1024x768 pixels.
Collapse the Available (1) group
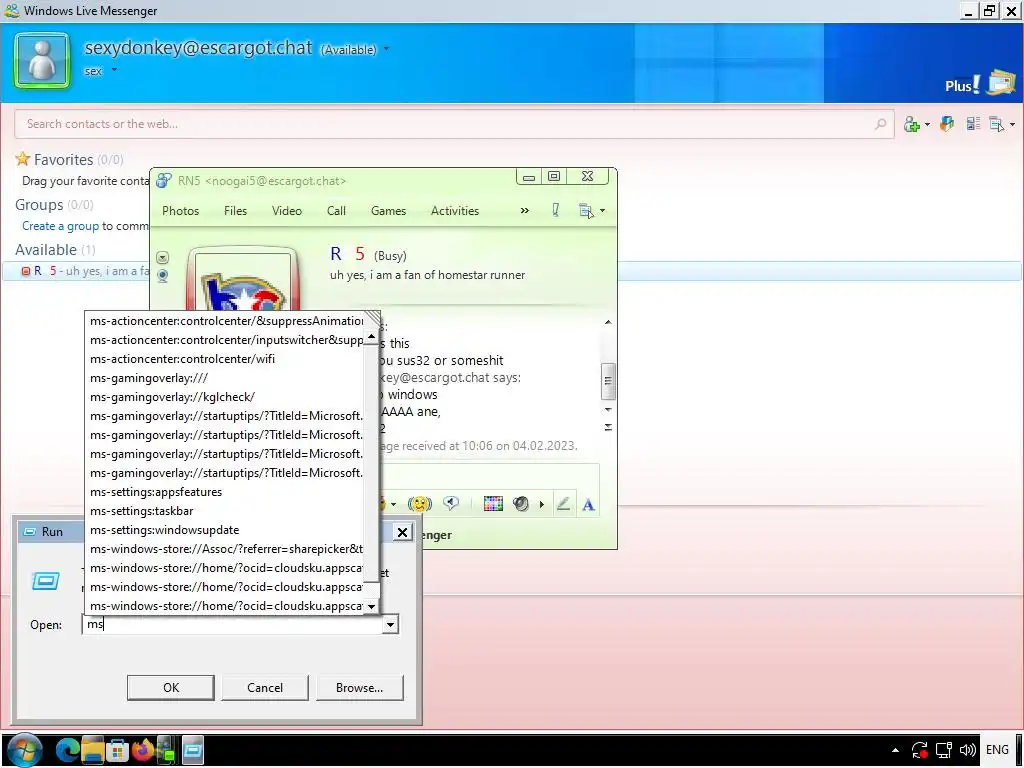55,249
